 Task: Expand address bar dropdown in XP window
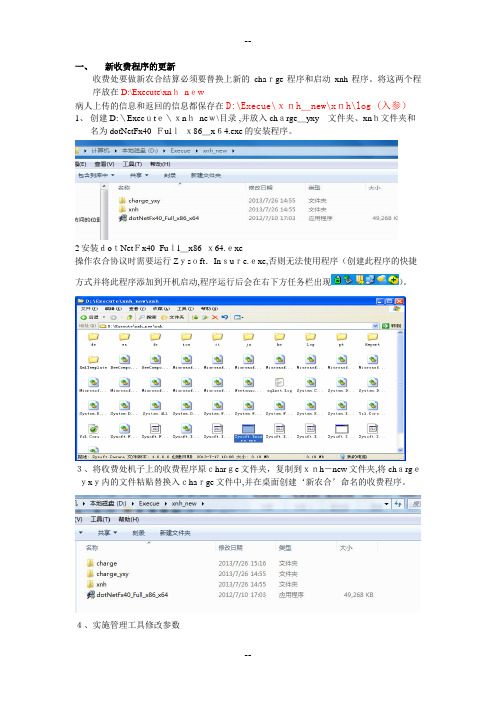coord(376,325)
